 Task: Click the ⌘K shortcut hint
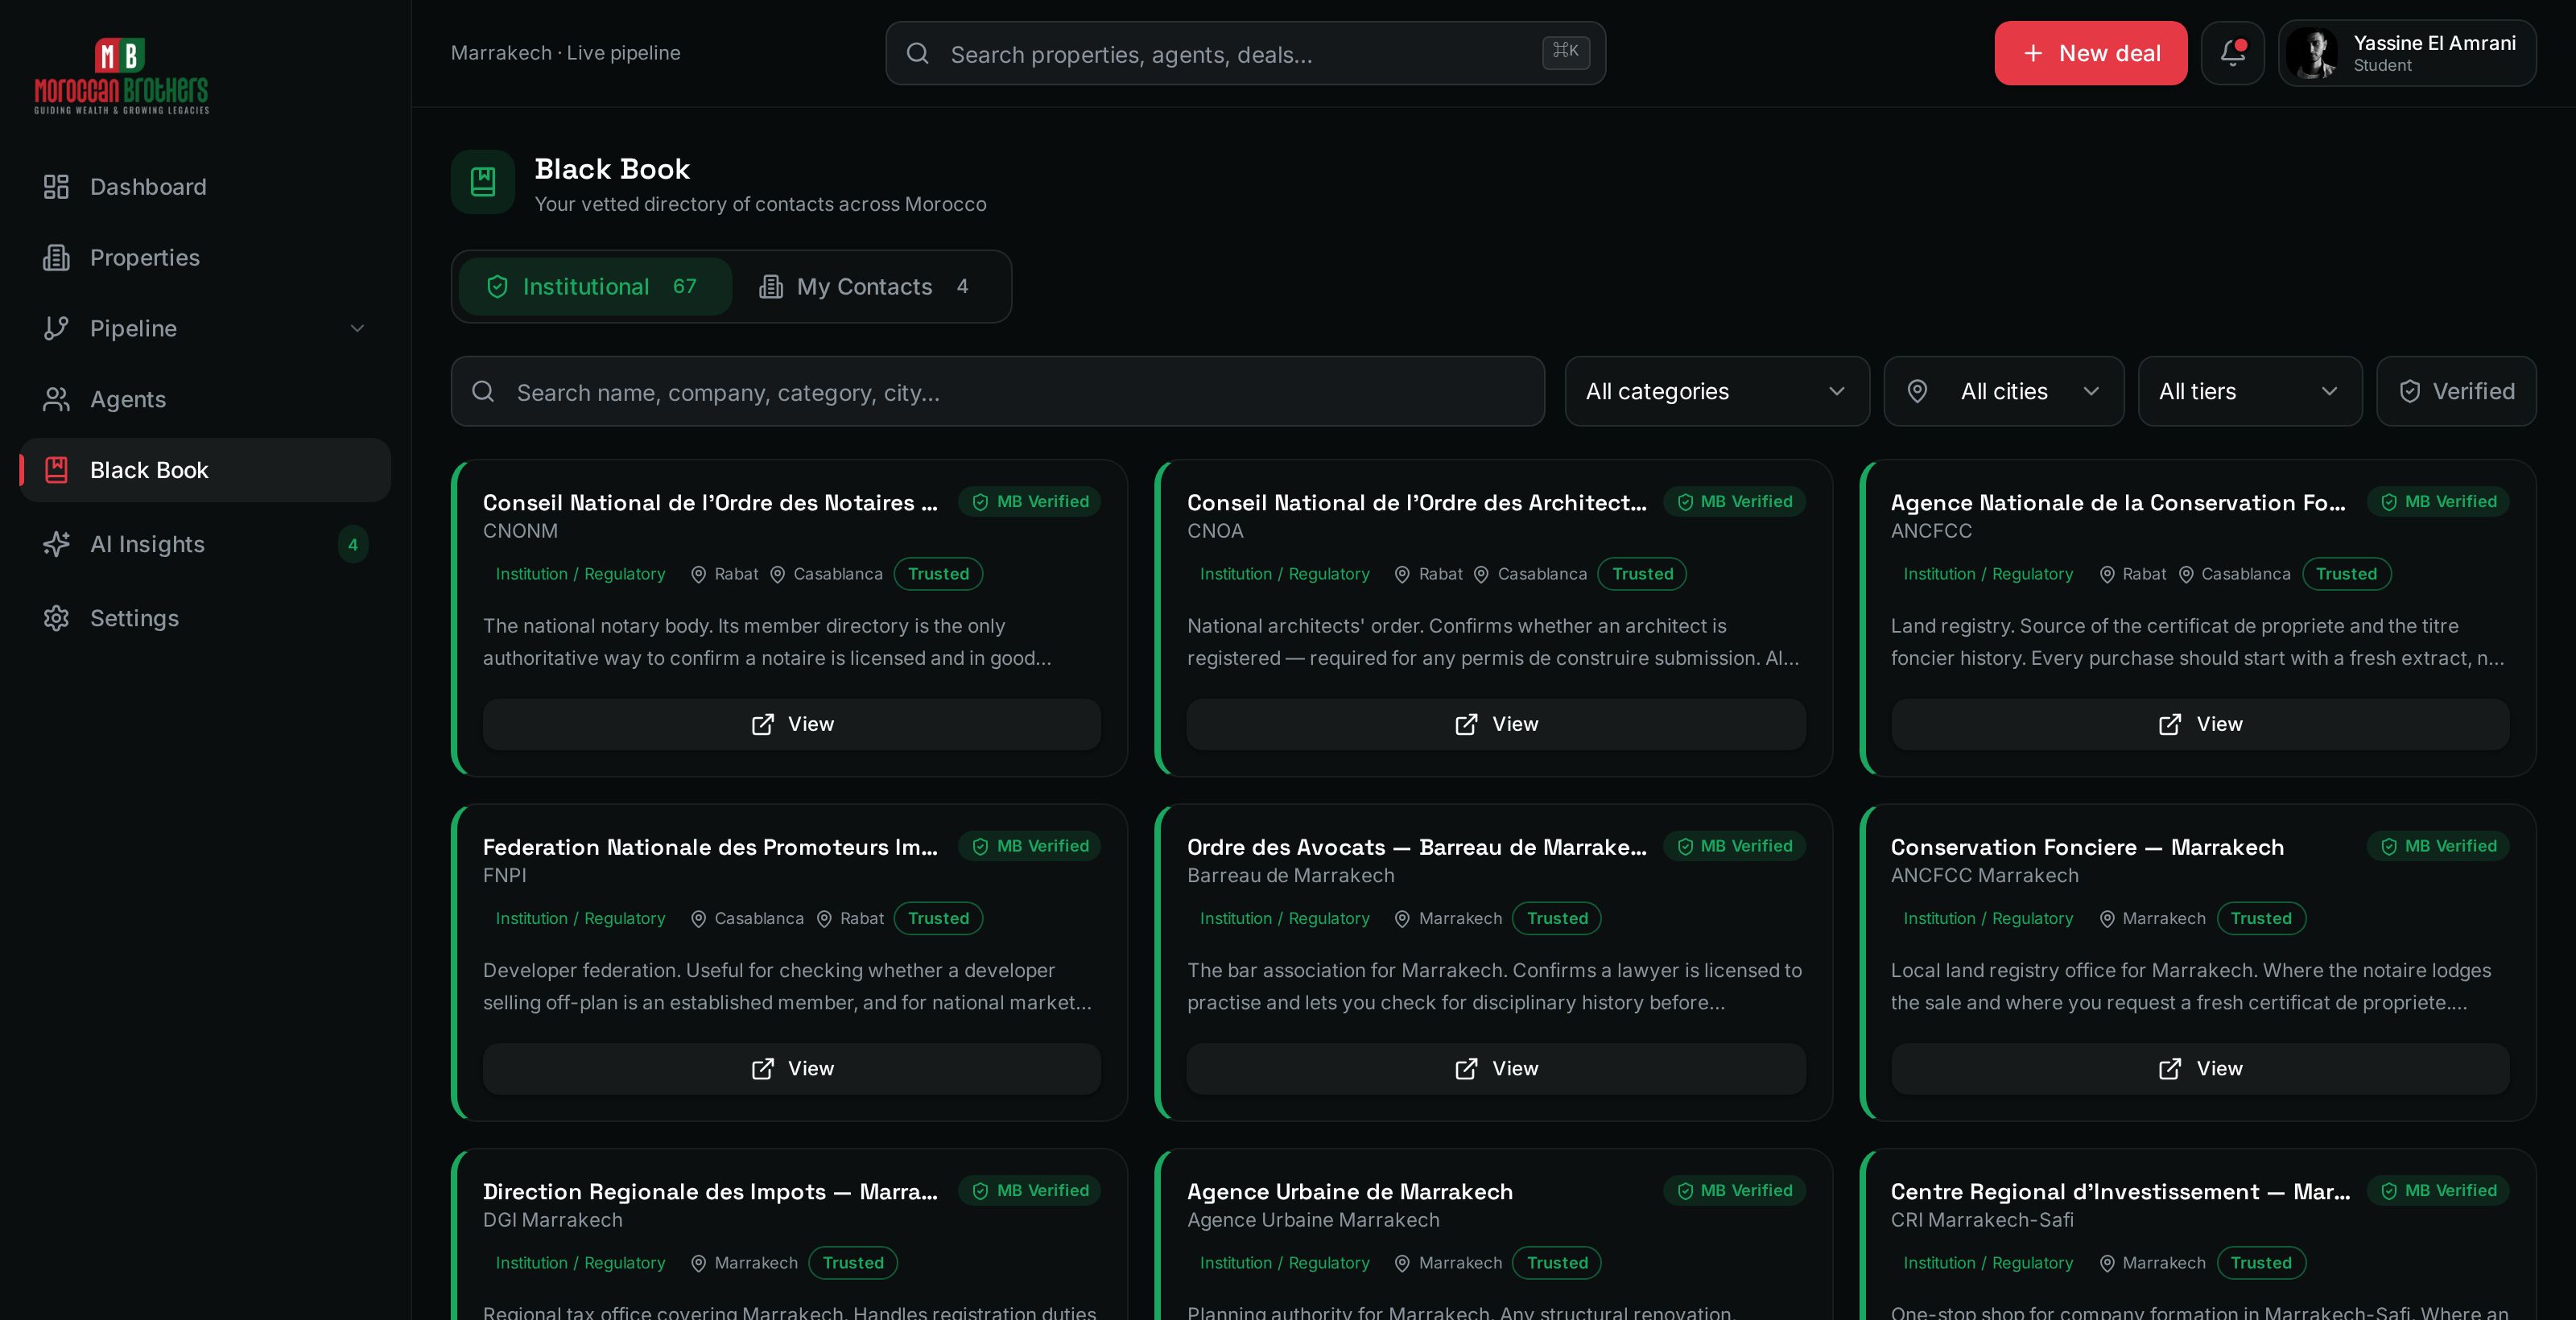pos(1565,52)
